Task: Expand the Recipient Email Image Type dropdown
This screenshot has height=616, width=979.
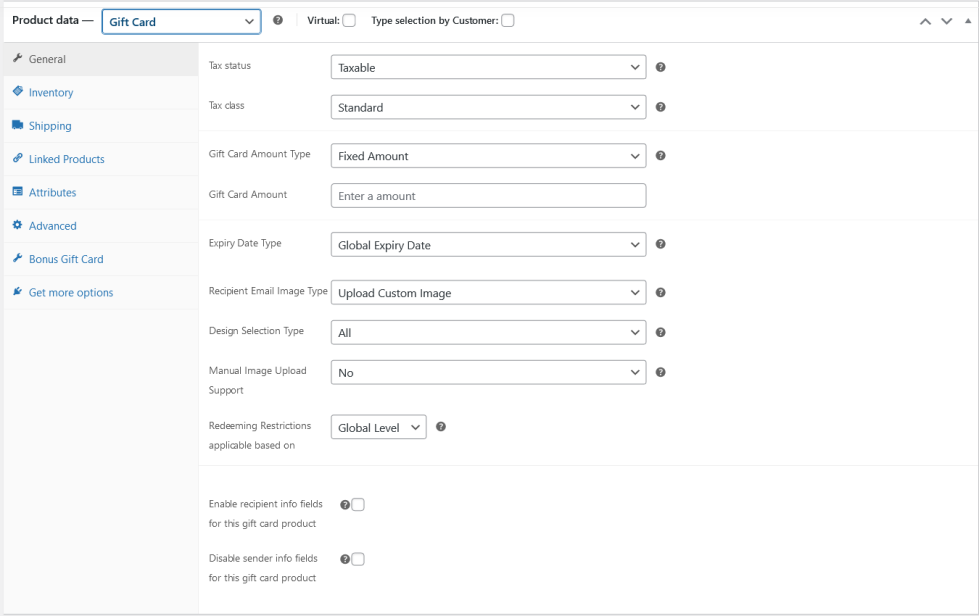Action: coord(488,293)
